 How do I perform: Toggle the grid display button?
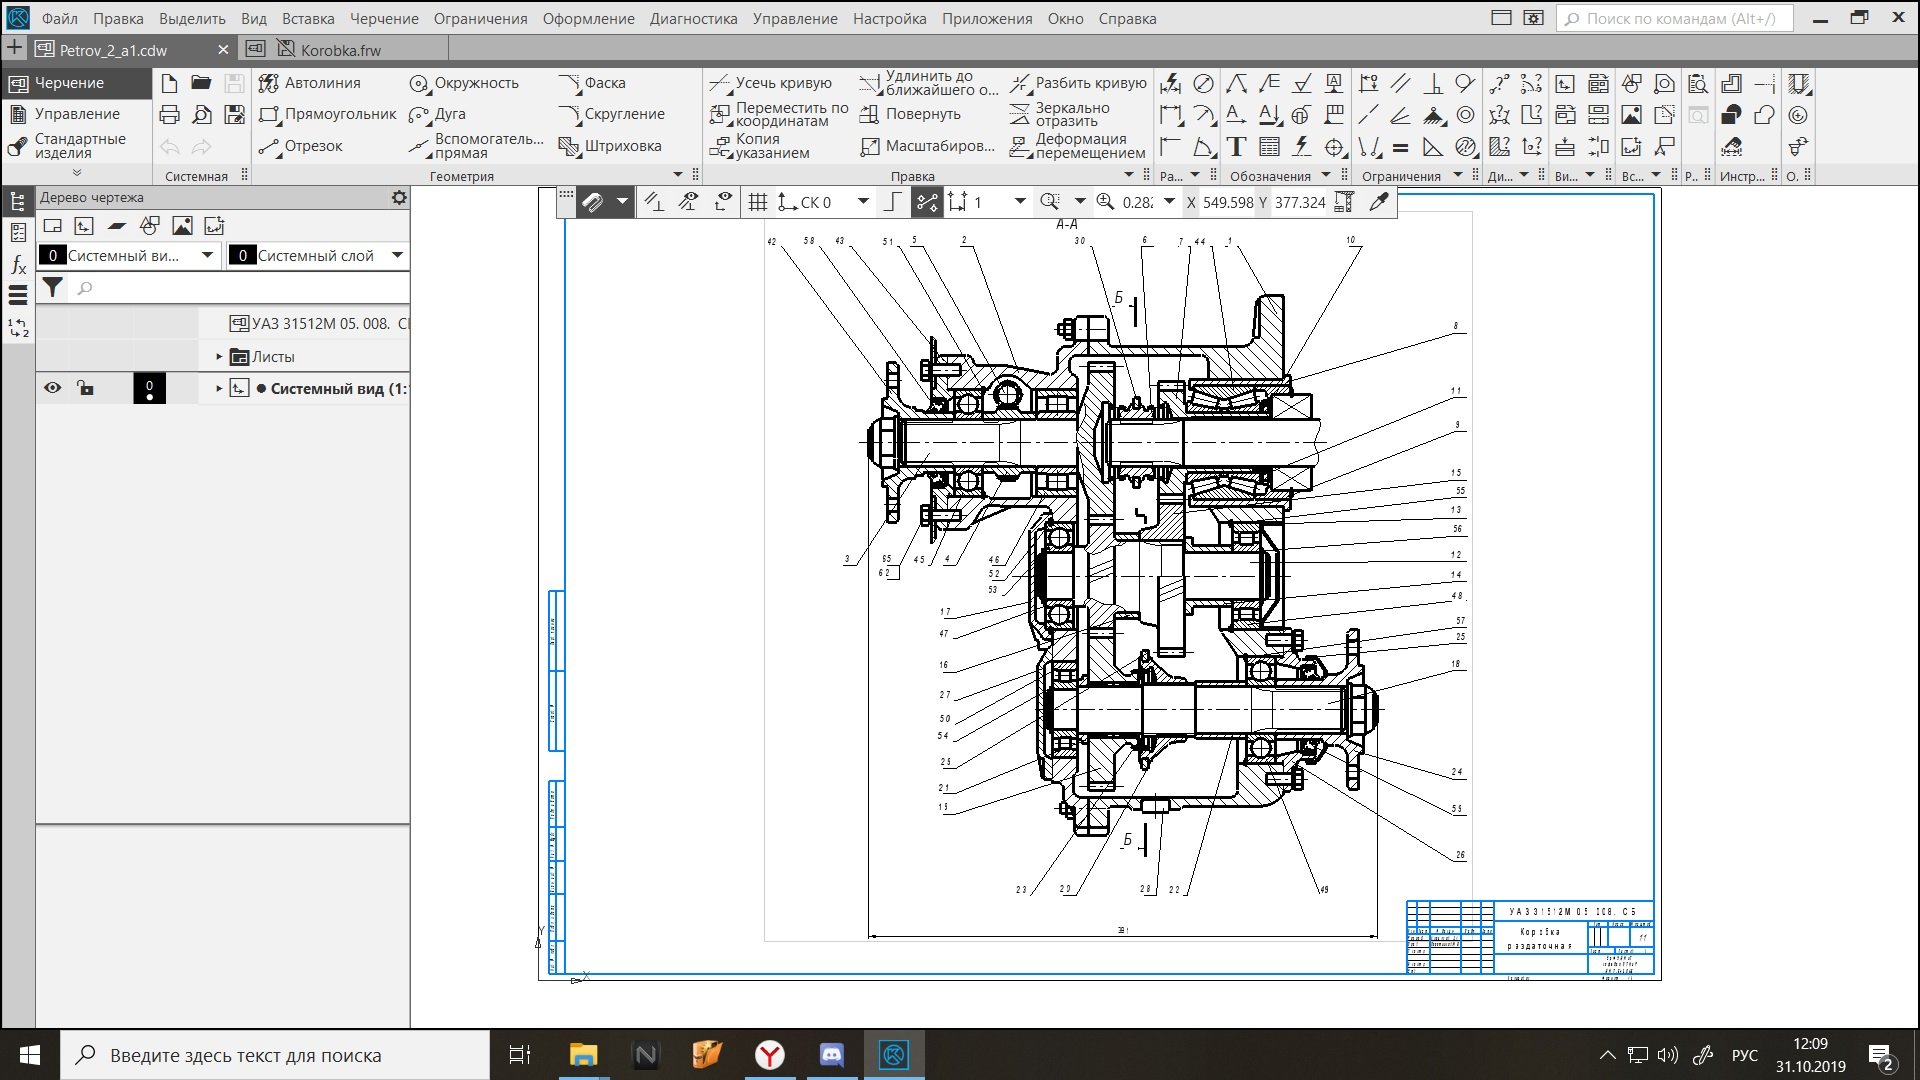(x=758, y=203)
